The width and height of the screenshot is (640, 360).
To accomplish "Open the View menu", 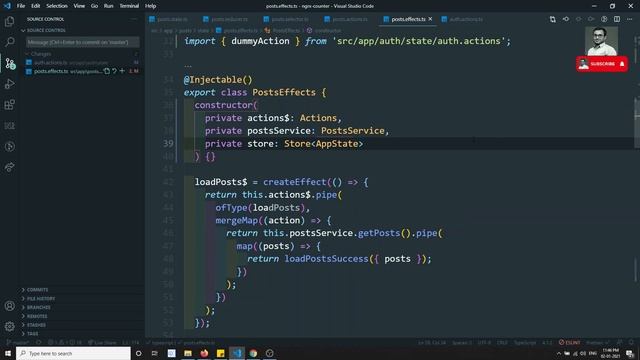I will click(79, 6).
